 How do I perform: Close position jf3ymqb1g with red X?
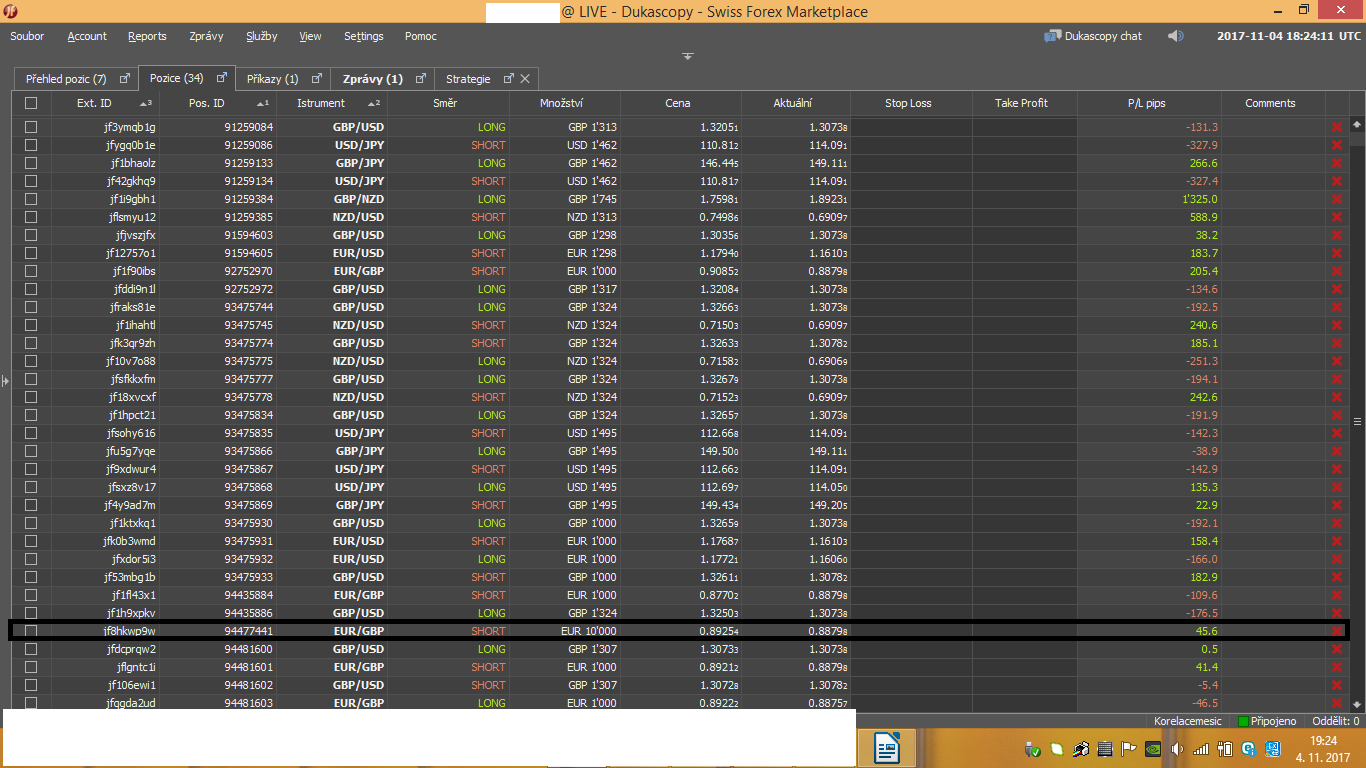[1337, 127]
